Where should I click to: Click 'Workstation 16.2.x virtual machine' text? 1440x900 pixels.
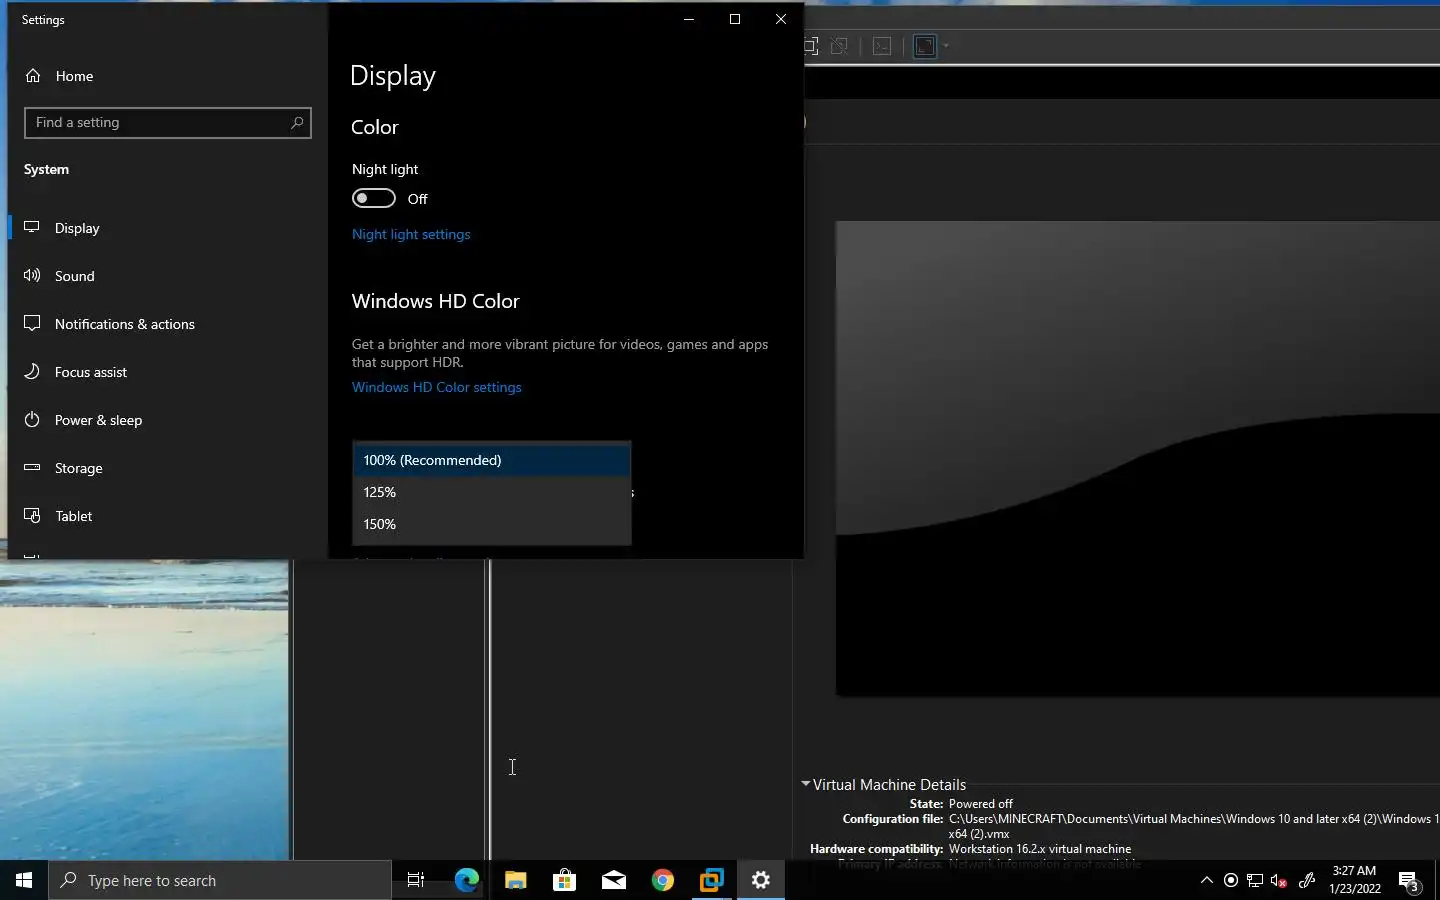(x=1040, y=849)
